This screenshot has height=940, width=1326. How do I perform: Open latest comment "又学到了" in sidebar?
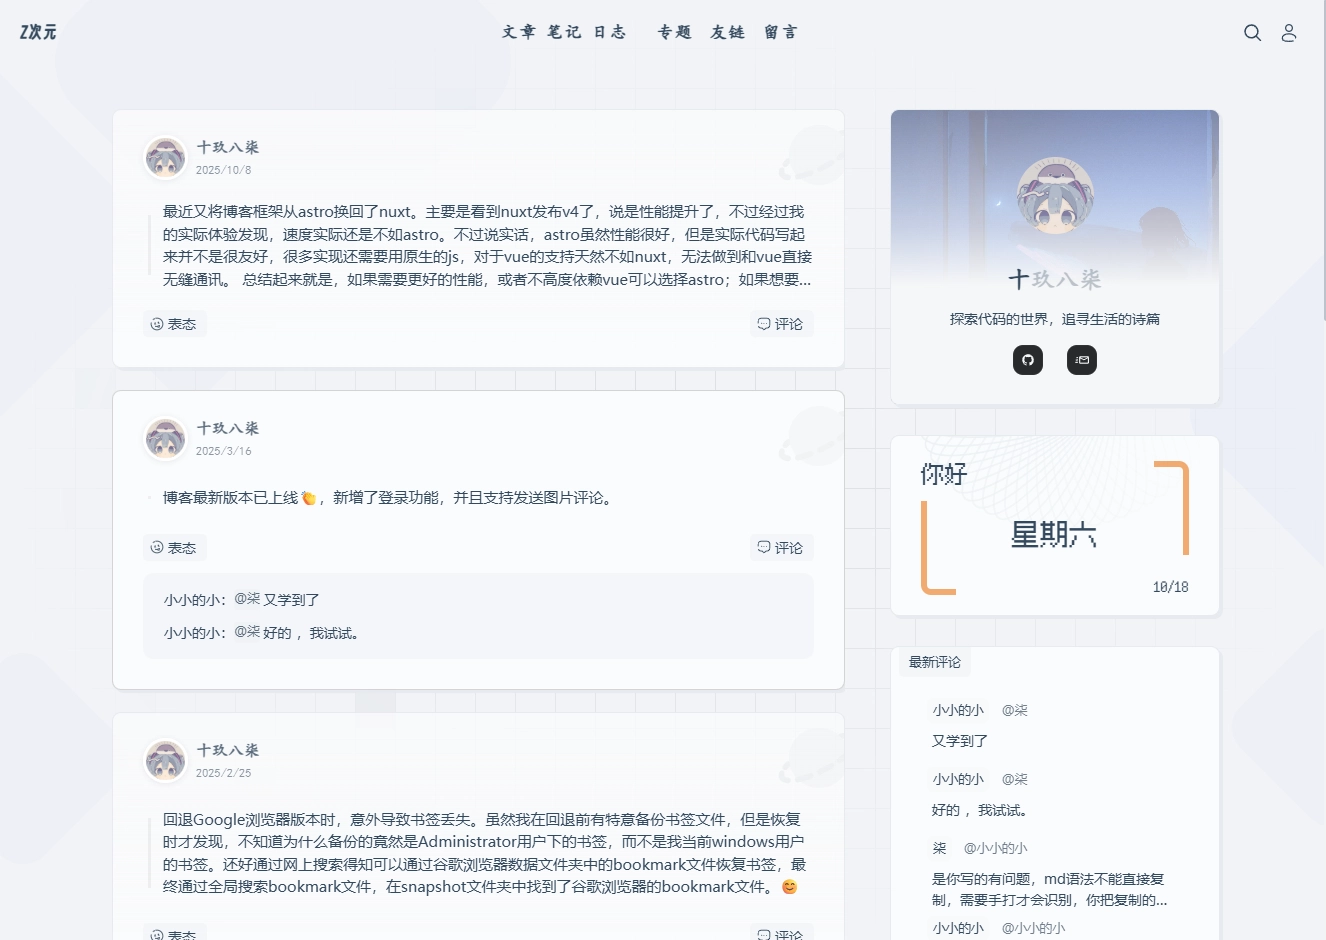click(960, 741)
